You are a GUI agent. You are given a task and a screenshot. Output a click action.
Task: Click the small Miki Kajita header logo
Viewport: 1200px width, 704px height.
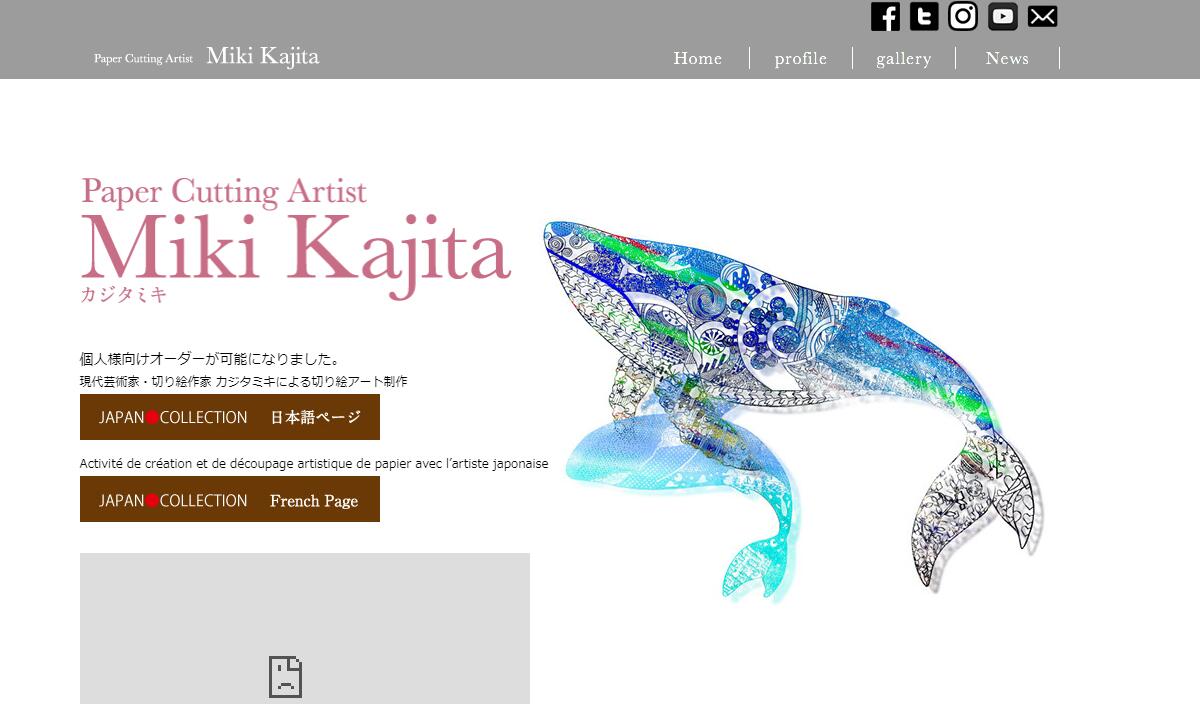[207, 57]
